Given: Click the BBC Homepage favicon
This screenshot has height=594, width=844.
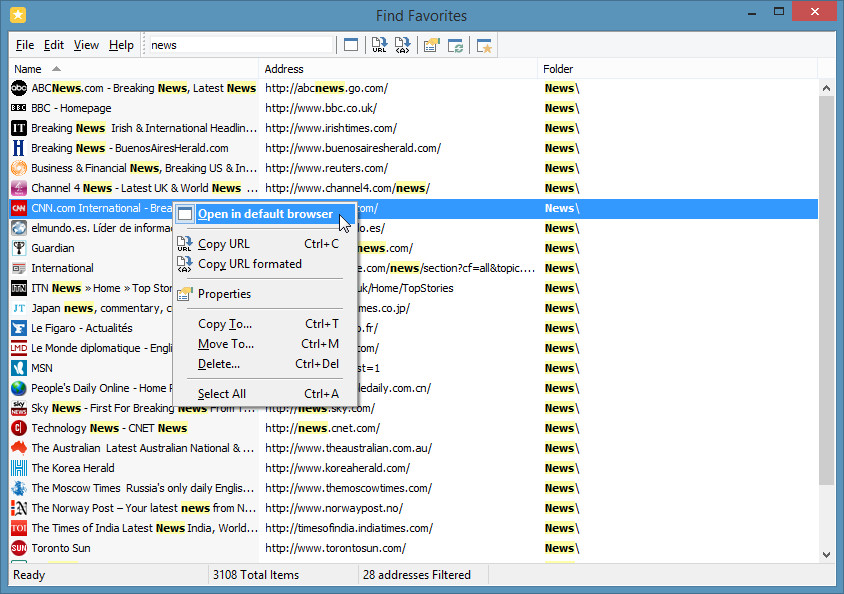Looking at the screenshot, I should (x=19, y=108).
